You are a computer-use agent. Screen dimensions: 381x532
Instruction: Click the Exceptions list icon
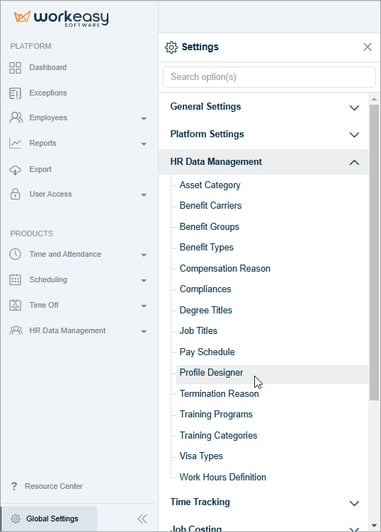click(15, 93)
